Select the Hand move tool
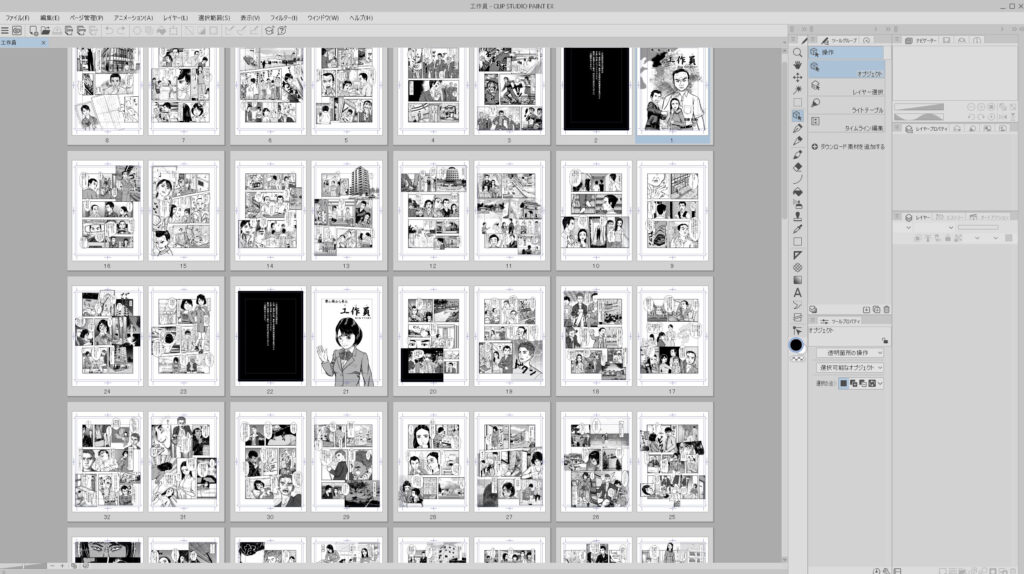Screen dimensions: 1024x574 (797, 65)
